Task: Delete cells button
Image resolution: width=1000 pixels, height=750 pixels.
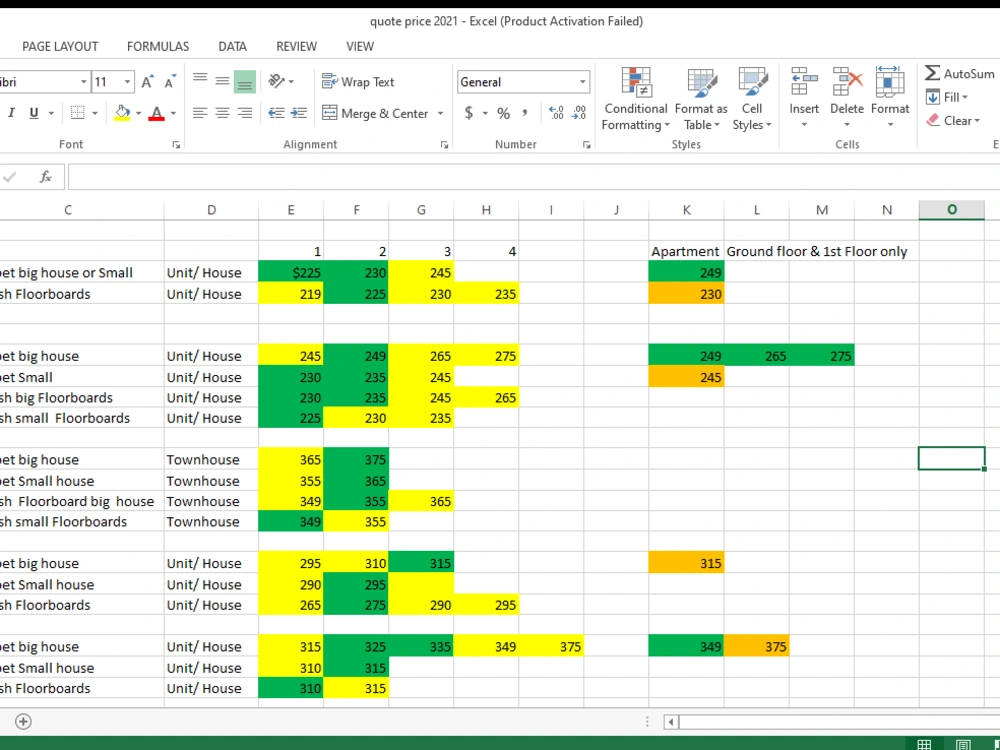Action: 847,98
